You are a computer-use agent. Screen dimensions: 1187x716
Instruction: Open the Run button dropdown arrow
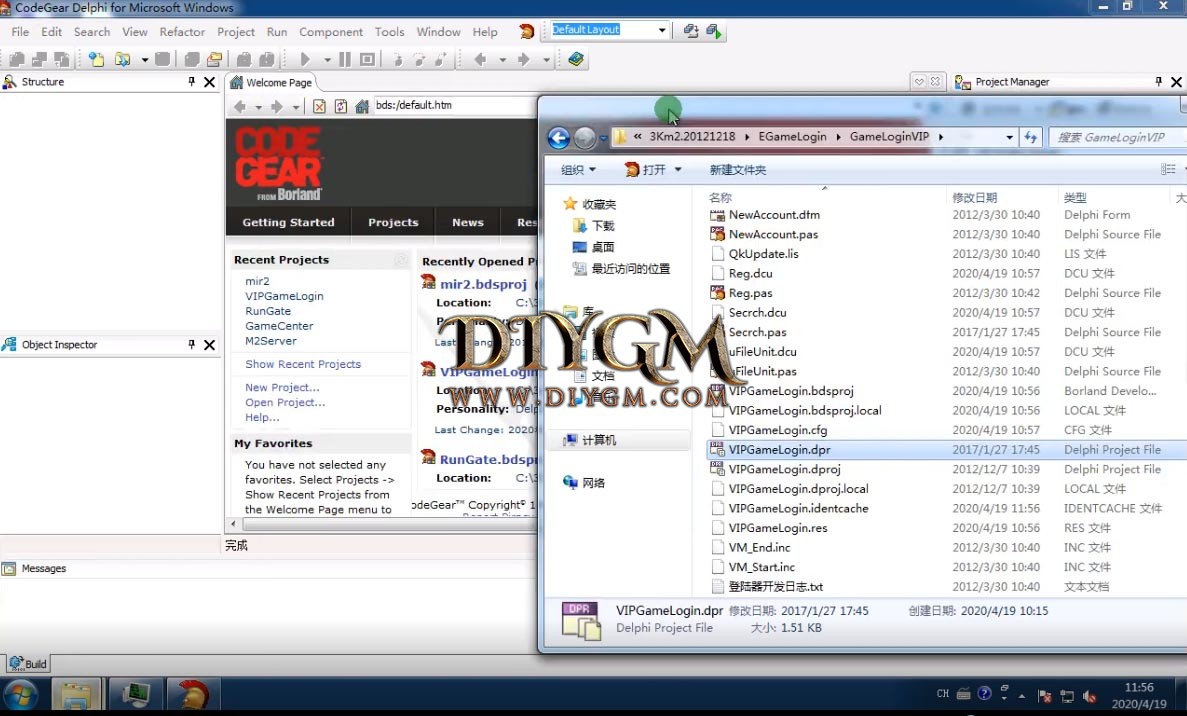click(327, 59)
